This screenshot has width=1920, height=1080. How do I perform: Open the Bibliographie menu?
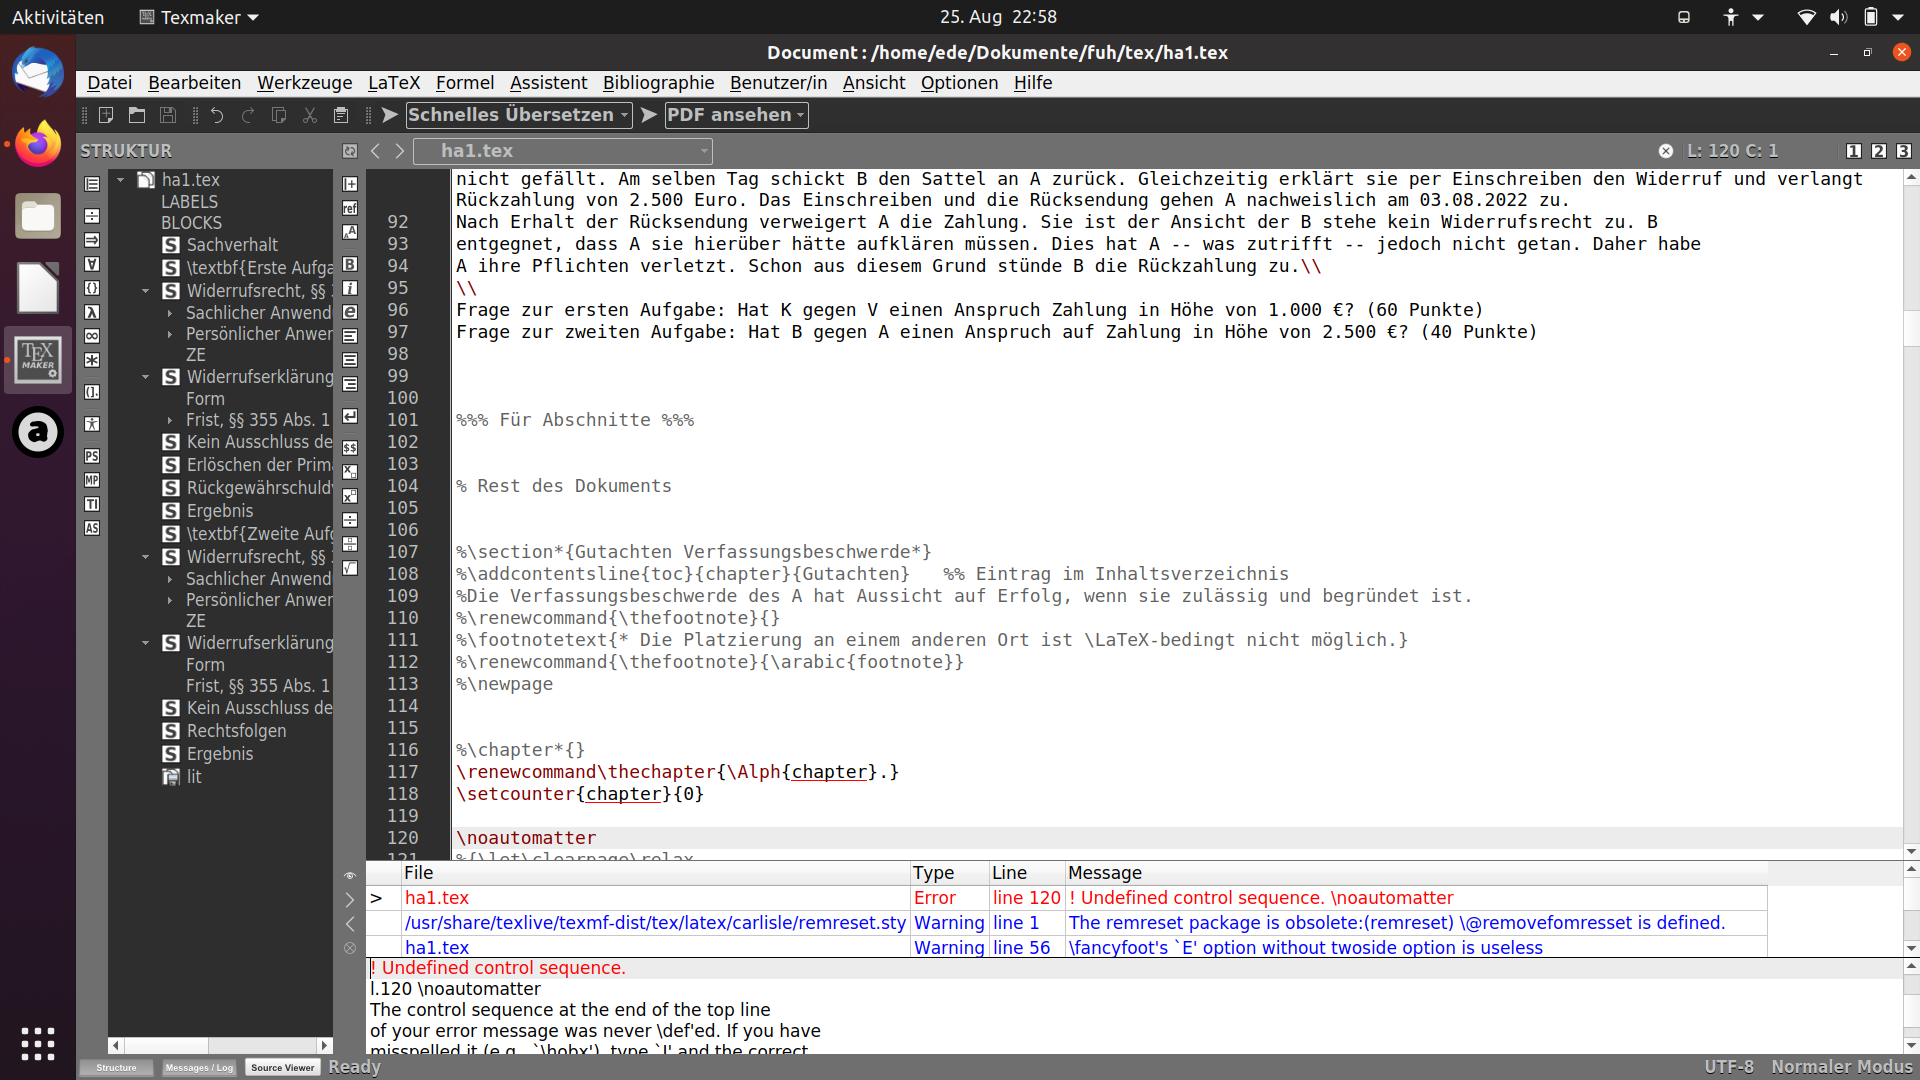click(x=658, y=83)
